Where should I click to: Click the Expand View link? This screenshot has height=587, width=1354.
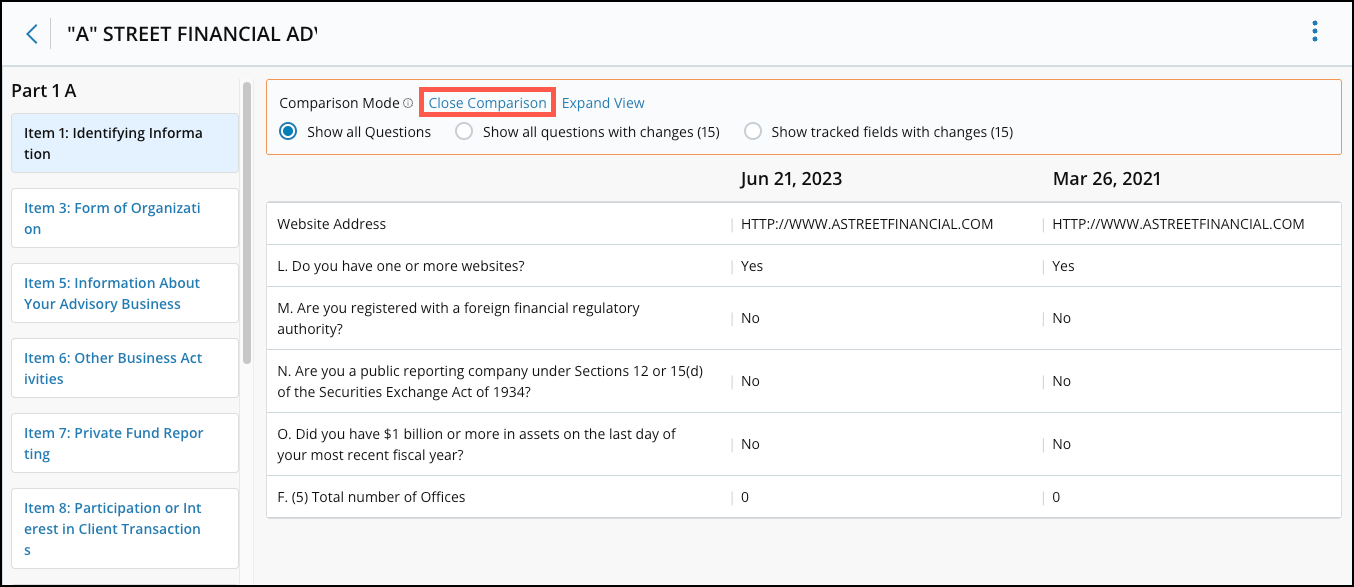[603, 103]
